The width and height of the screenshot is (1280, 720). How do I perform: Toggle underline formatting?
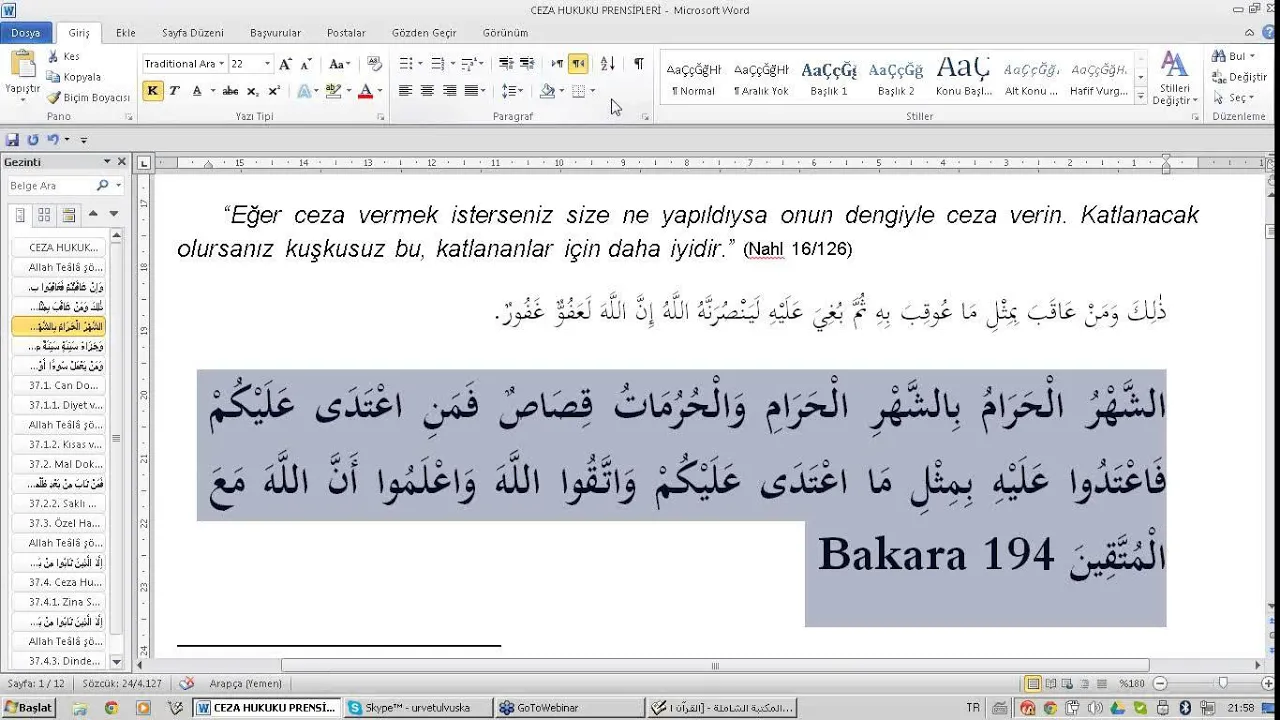[197, 91]
